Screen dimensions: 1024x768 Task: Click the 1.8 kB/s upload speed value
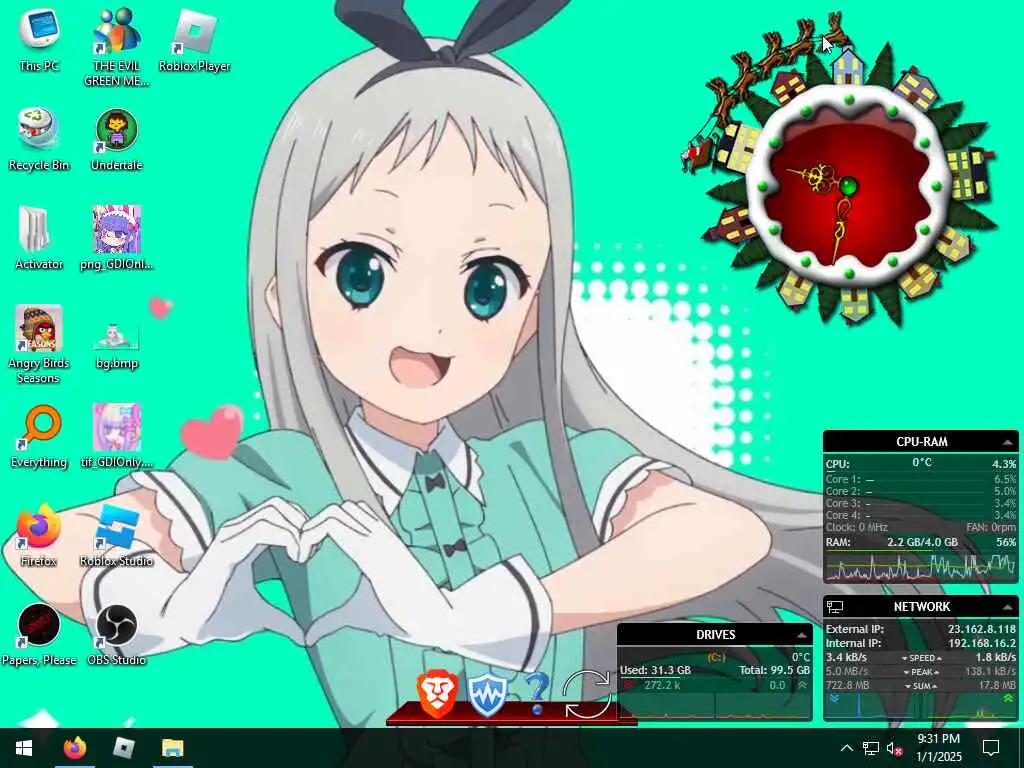[995, 658]
